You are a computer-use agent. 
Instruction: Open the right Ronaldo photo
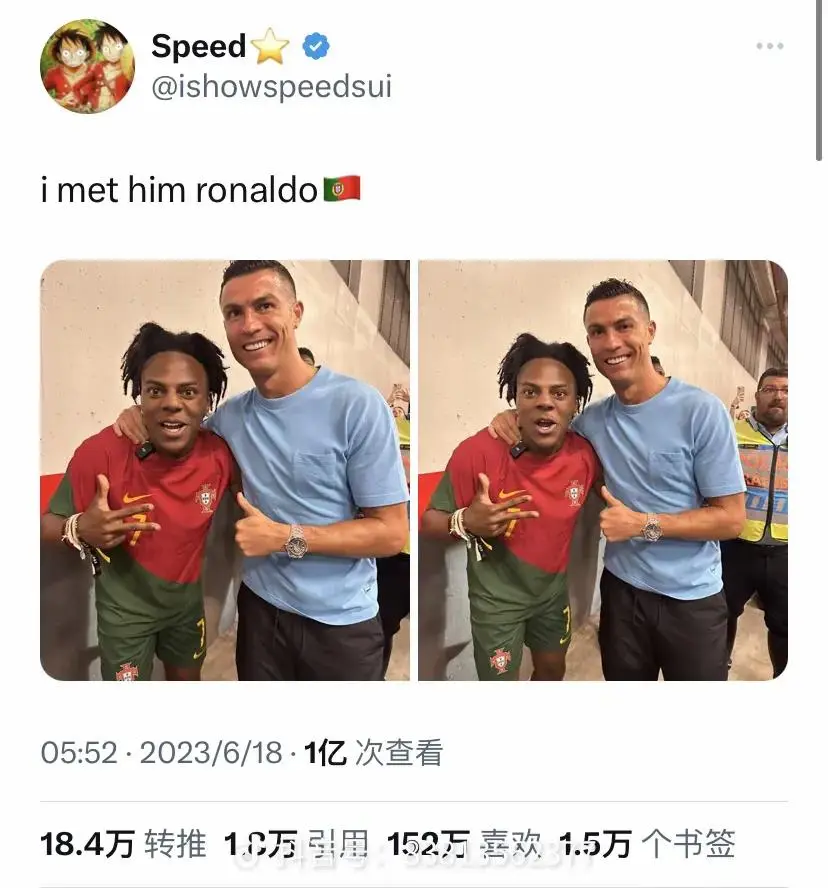[603, 470]
